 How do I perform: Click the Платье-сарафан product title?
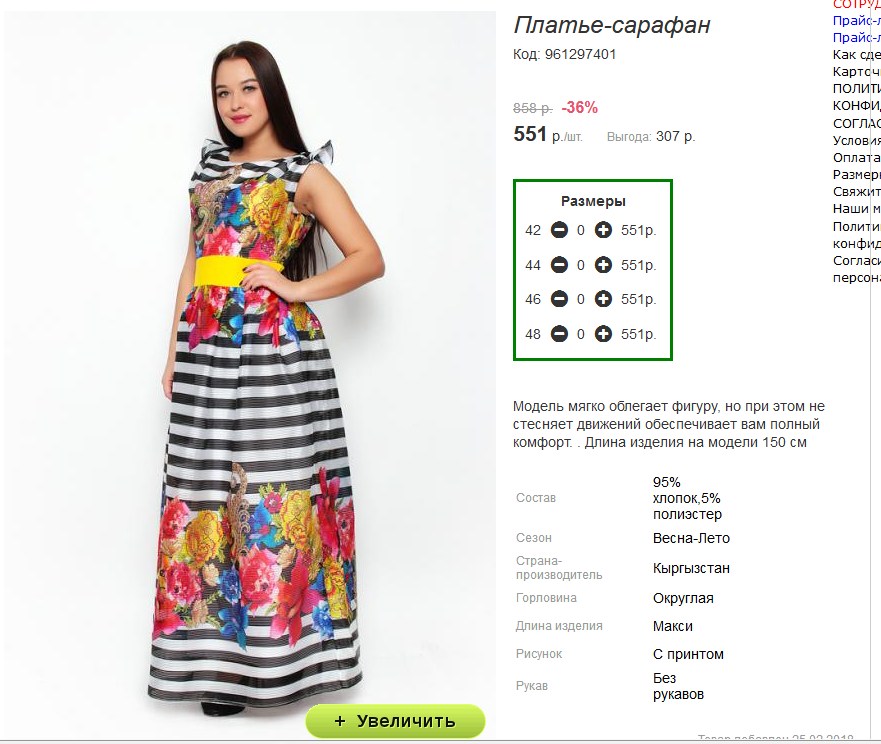[612, 25]
